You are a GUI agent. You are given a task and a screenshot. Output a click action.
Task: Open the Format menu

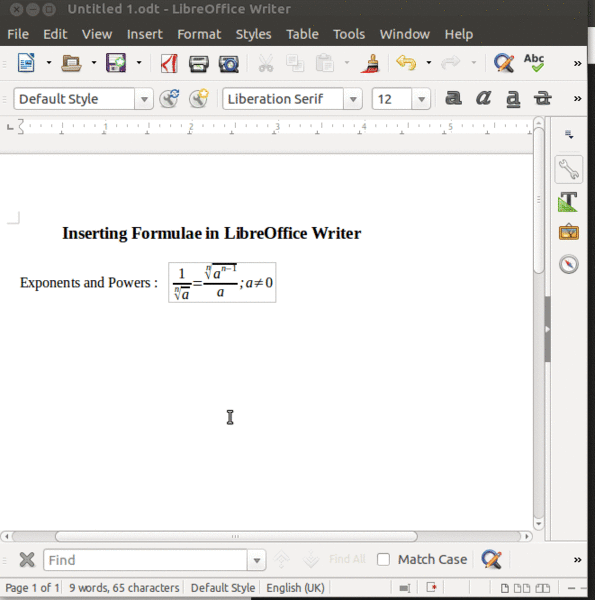click(x=199, y=34)
